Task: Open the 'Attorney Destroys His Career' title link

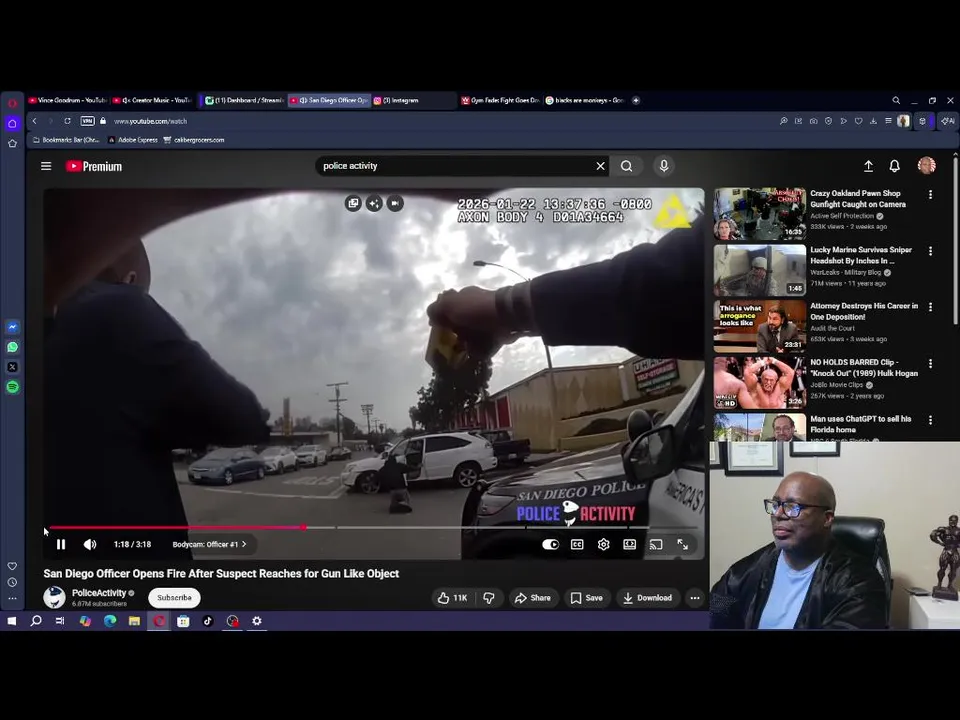Action: pos(863,311)
